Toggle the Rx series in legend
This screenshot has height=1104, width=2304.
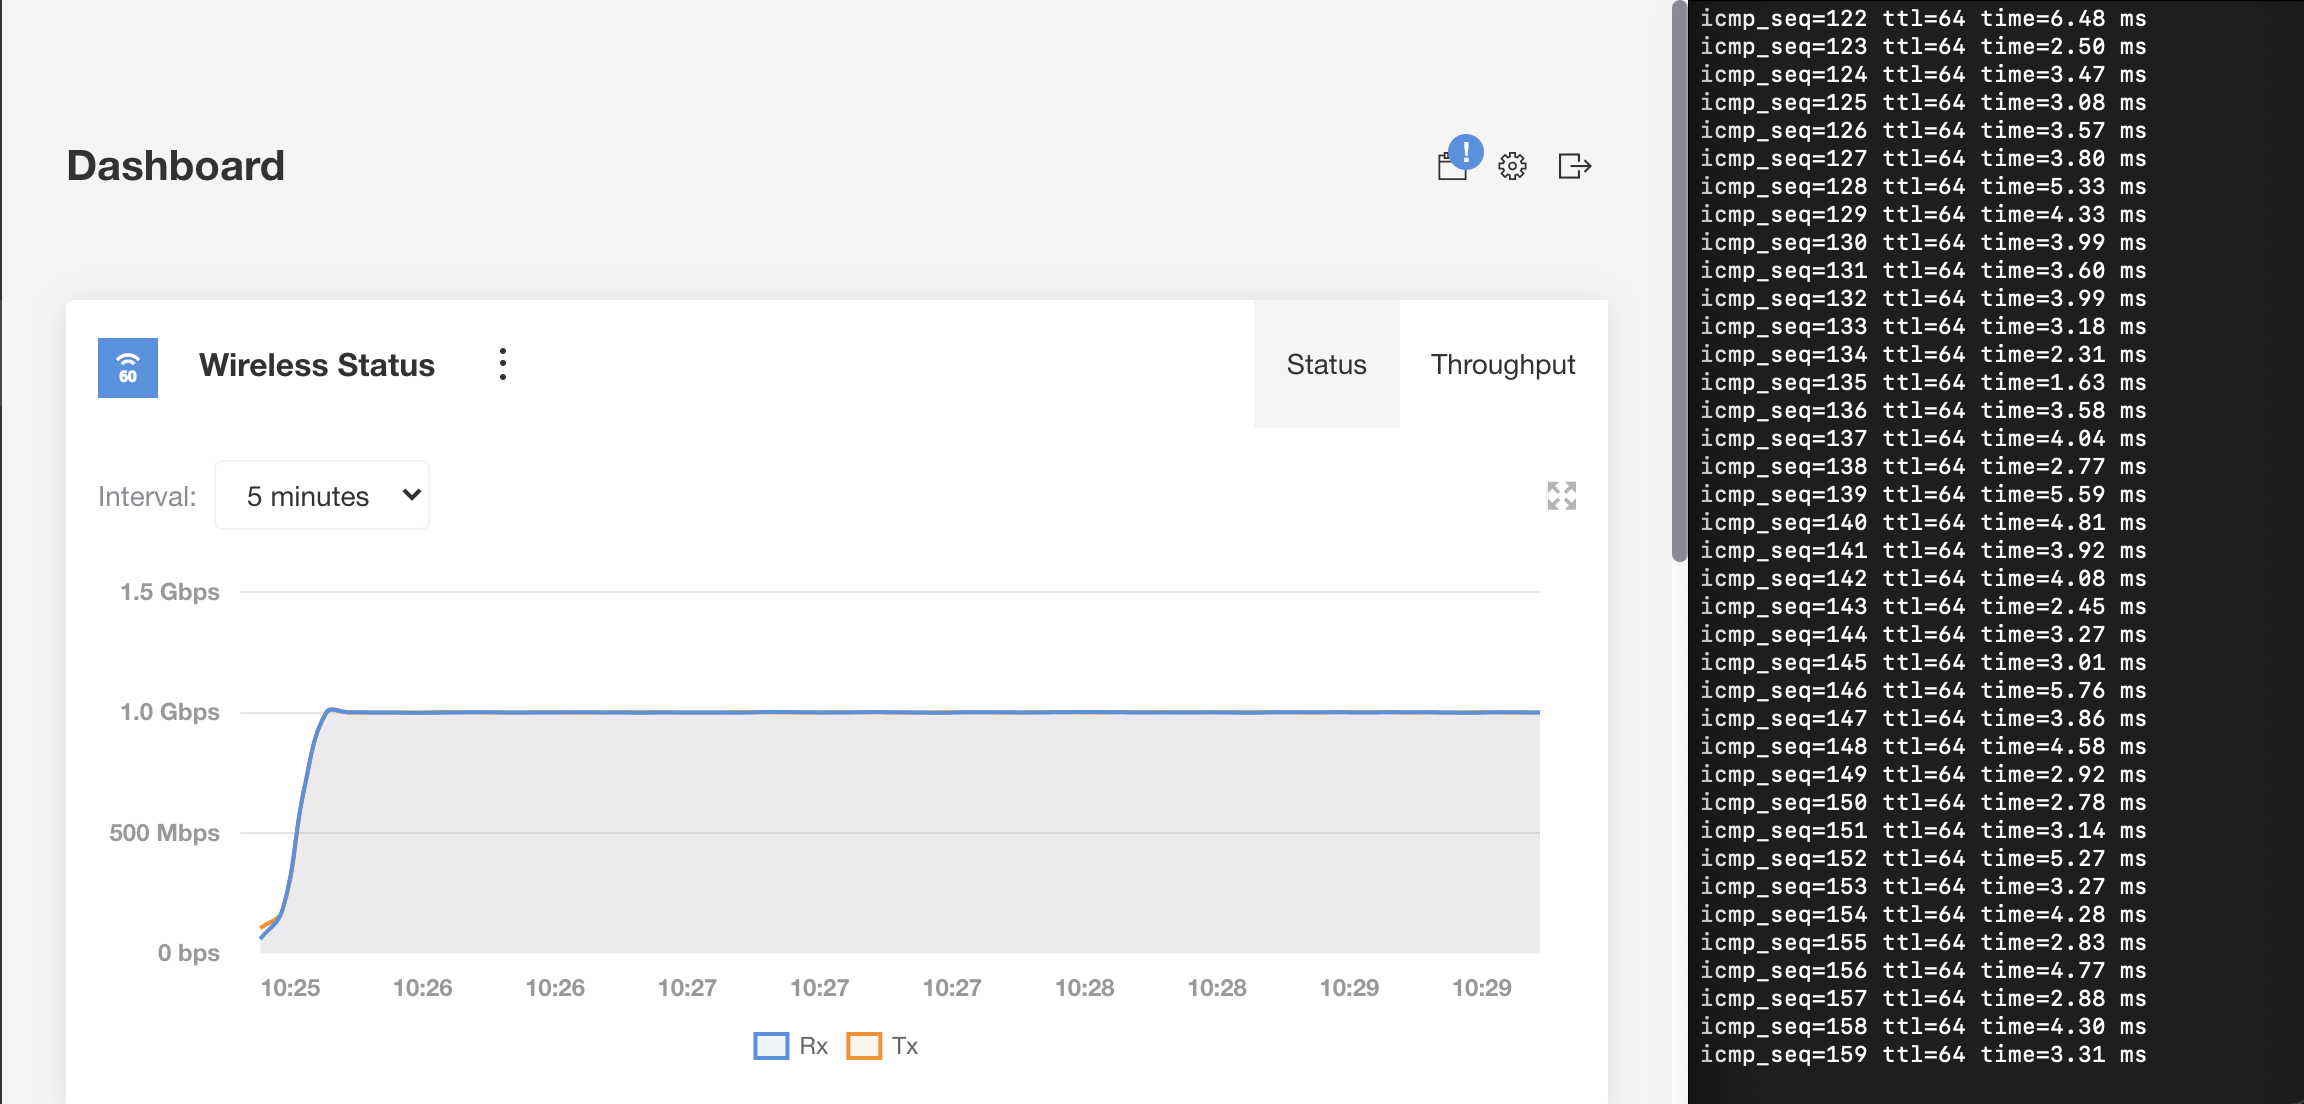(813, 1046)
